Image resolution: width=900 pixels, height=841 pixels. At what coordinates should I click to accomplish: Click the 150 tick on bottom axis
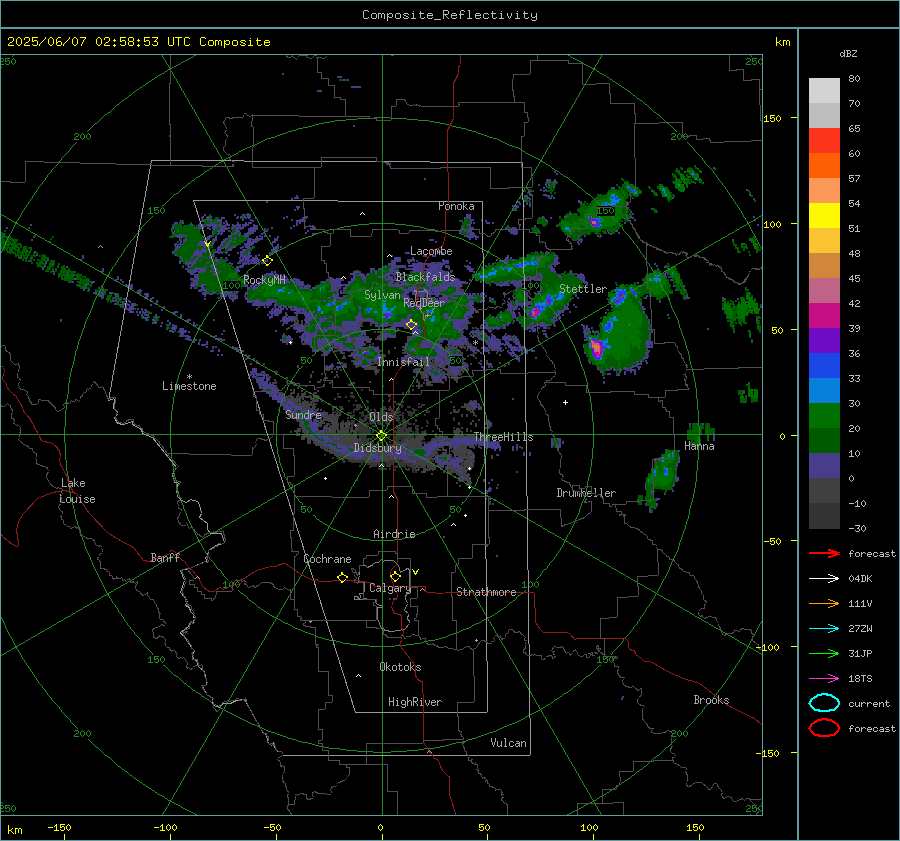[x=695, y=827]
